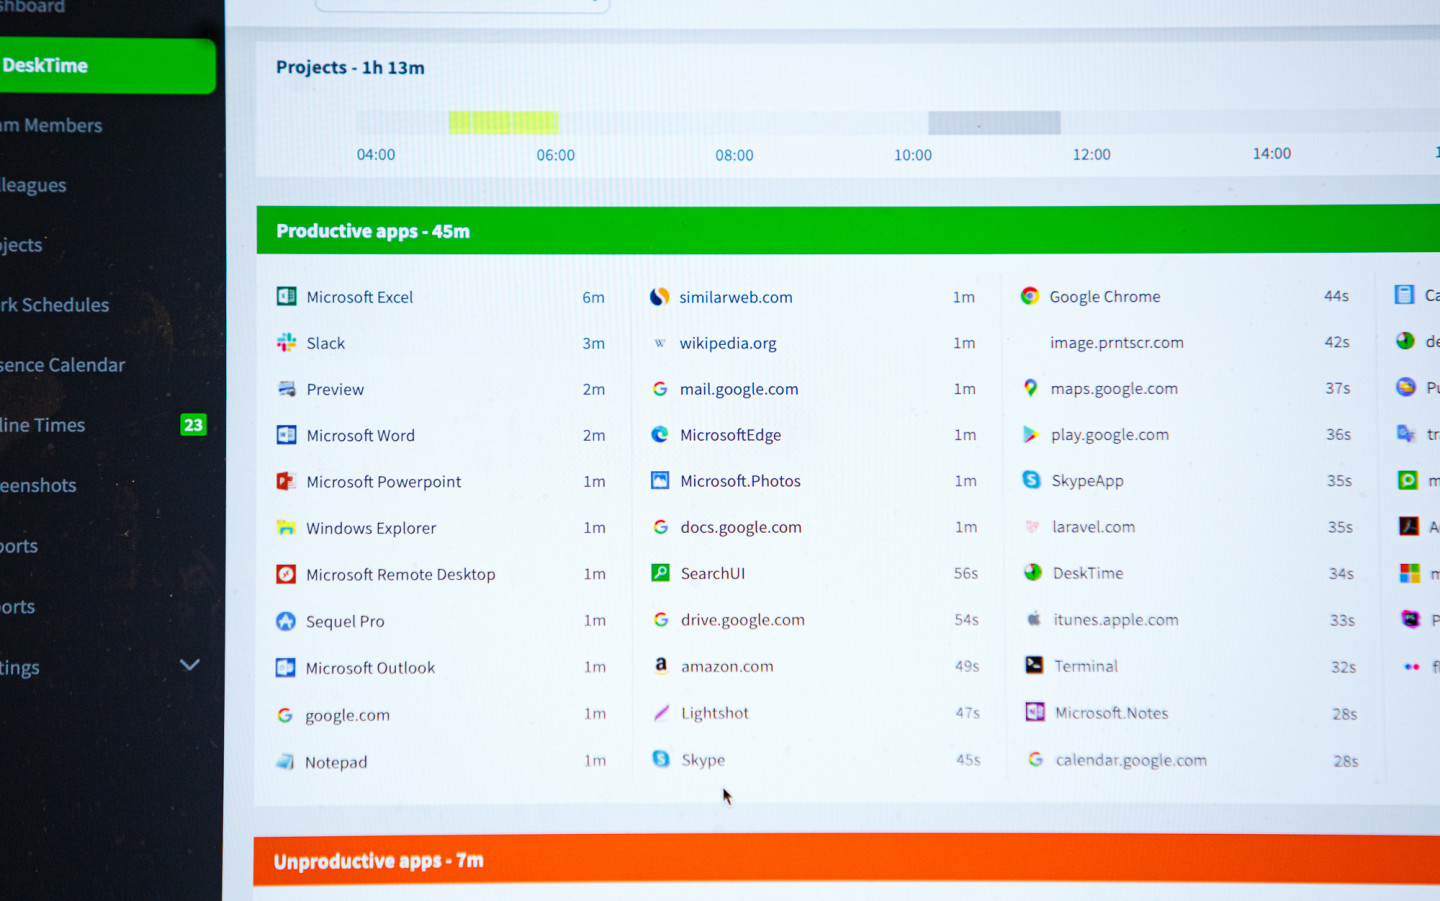Click the 23 badge in sidebar
This screenshot has width=1440, height=901.
pyautogui.click(x=193, y=425)
